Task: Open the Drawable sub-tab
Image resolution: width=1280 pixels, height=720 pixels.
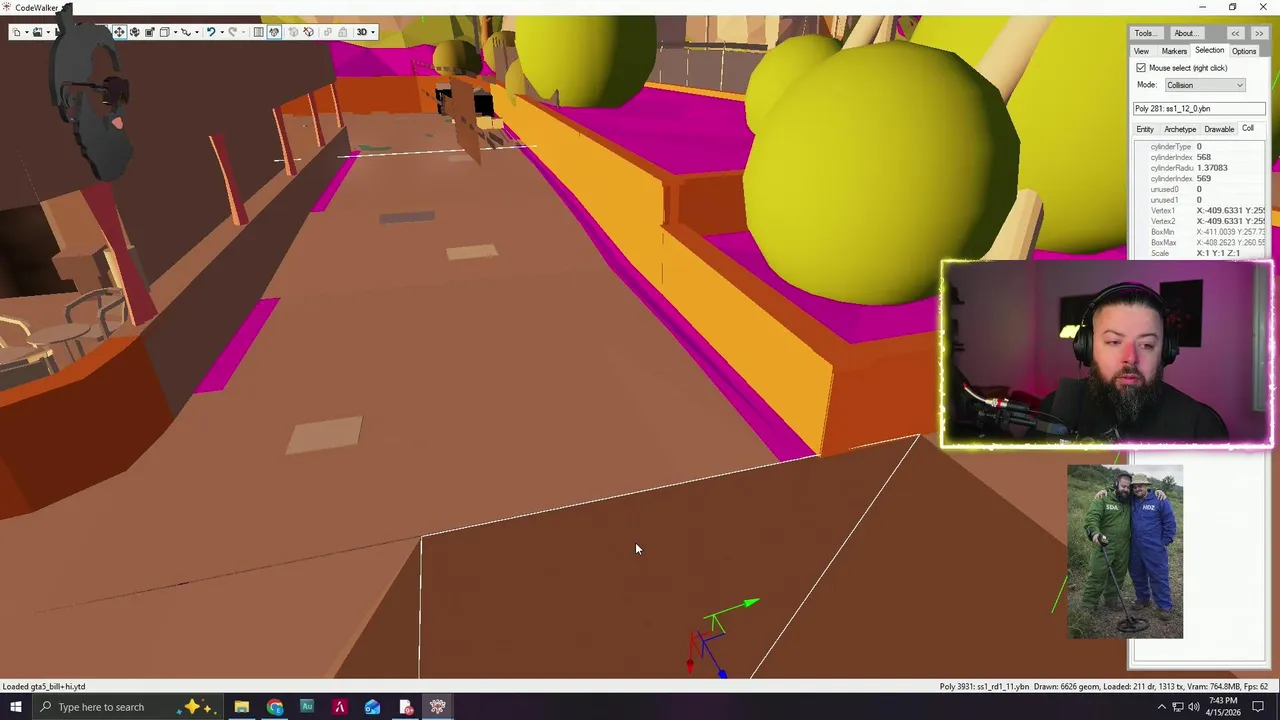Action: pyautogui.click(x=1219, y=129)
